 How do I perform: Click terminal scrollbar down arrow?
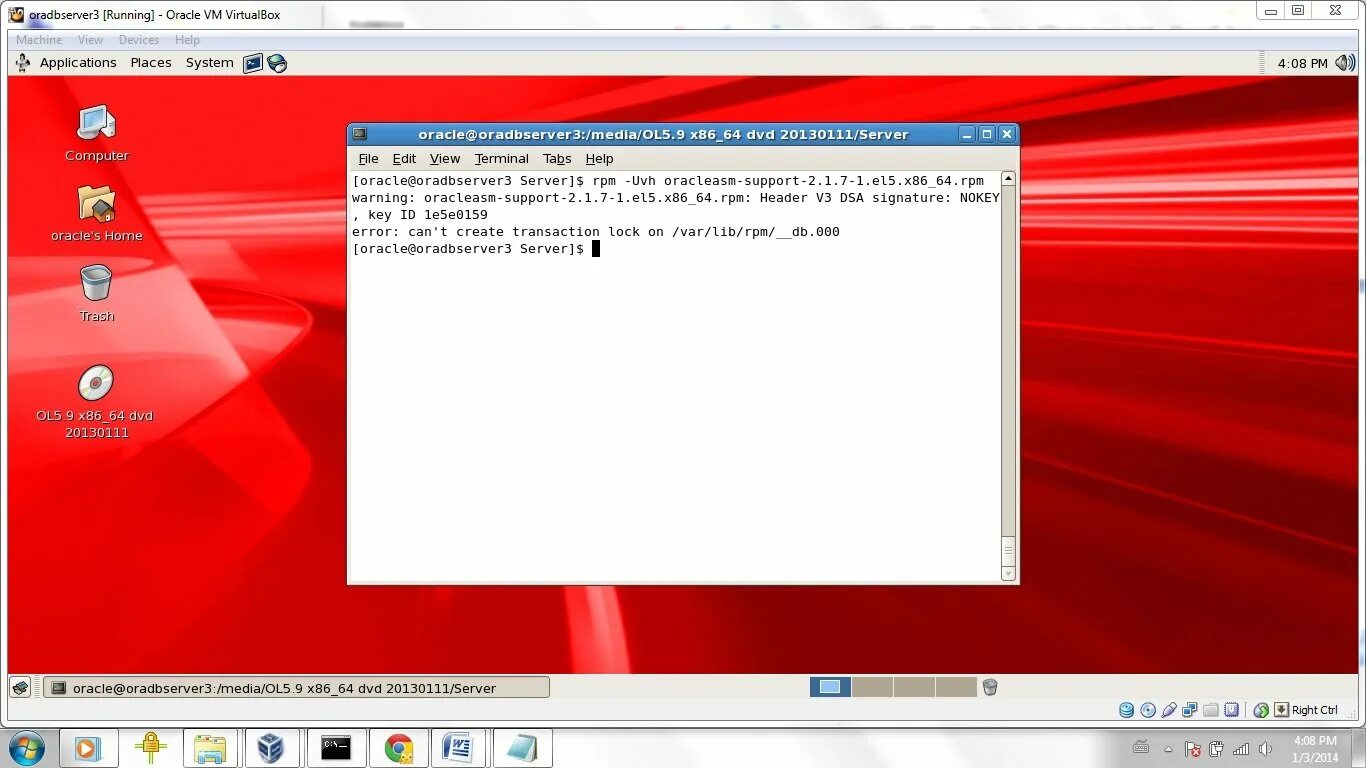pyautogui.click(x=1008, y=573)
